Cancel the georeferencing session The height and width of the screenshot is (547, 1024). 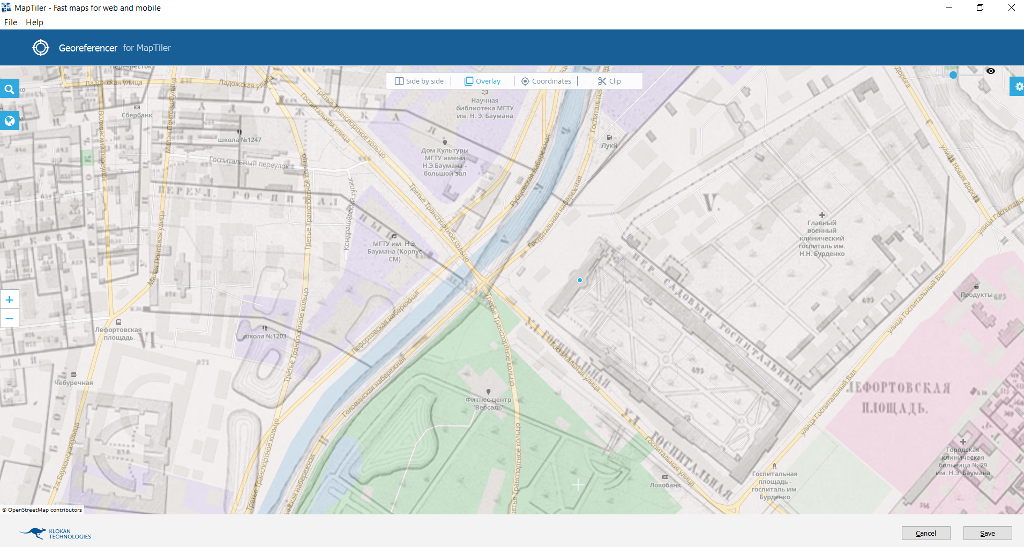[x=926, y=533]
